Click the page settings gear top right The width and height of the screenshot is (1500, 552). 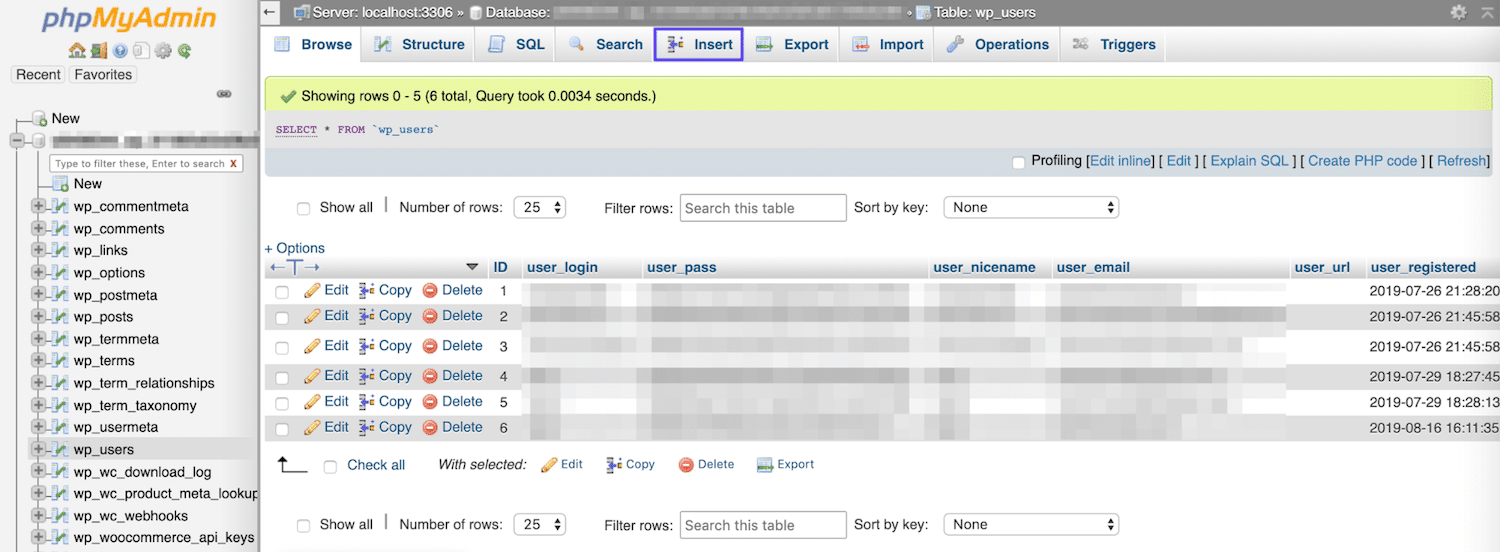click(1458, 12)
